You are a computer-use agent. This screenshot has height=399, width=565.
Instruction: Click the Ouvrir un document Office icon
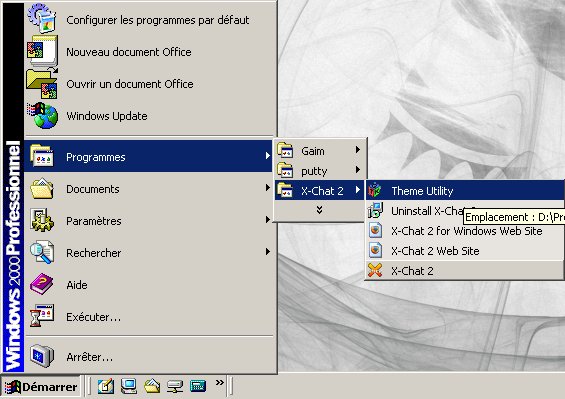[x=42, y=84]
